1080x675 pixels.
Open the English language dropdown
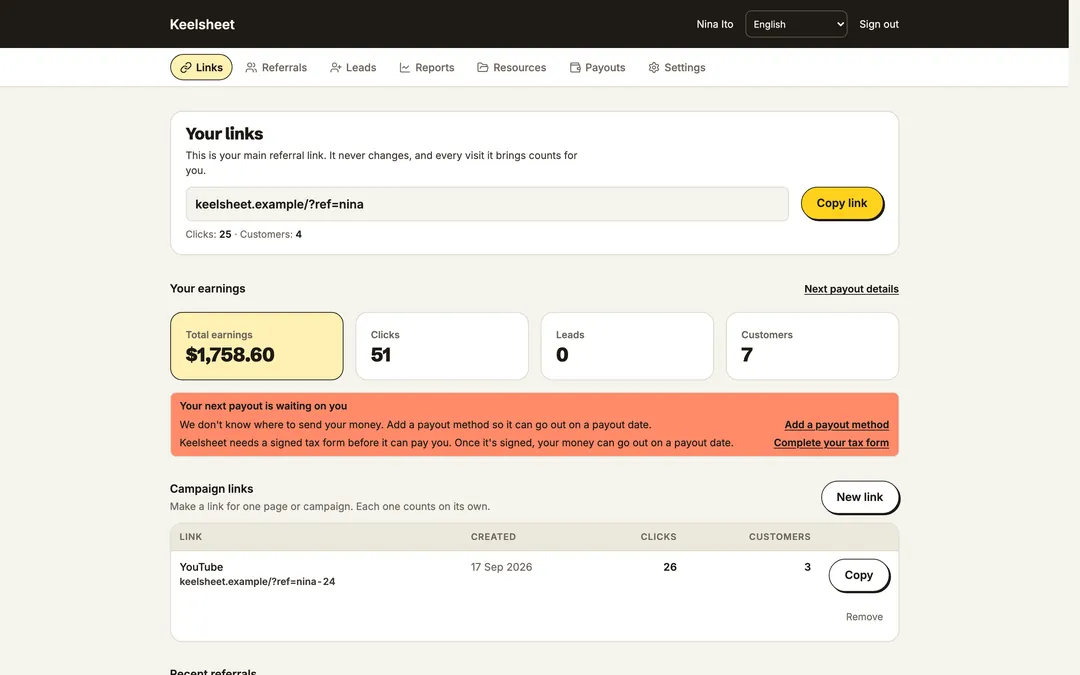coord(796,24)
